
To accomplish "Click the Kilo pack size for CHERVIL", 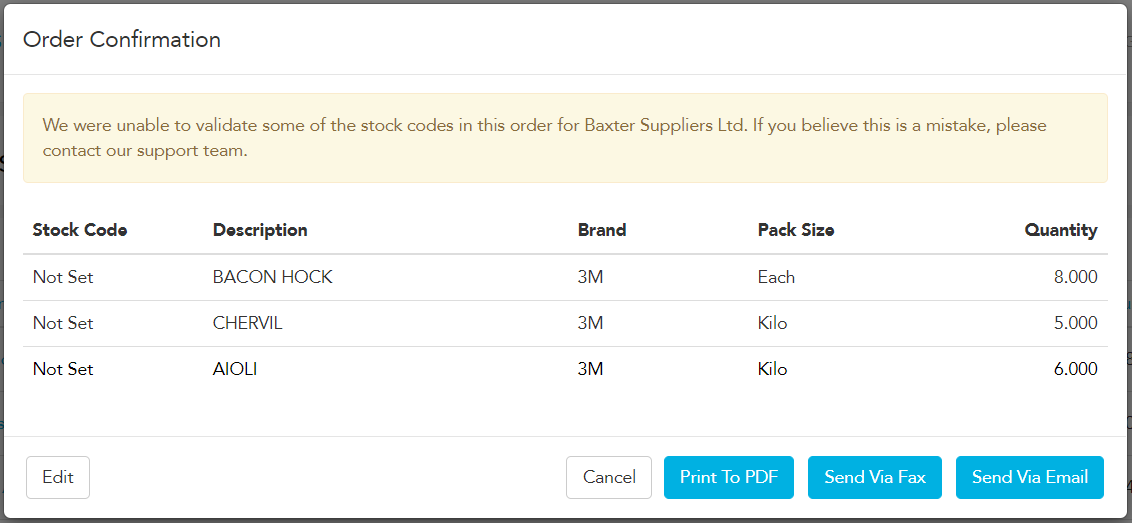I will (772, 324).
